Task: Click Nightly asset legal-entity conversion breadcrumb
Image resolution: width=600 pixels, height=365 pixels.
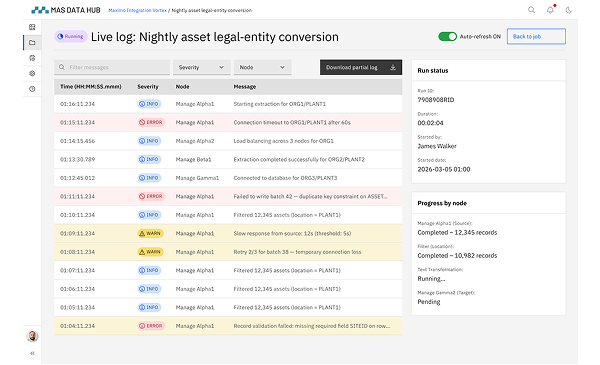Action: 212,10
